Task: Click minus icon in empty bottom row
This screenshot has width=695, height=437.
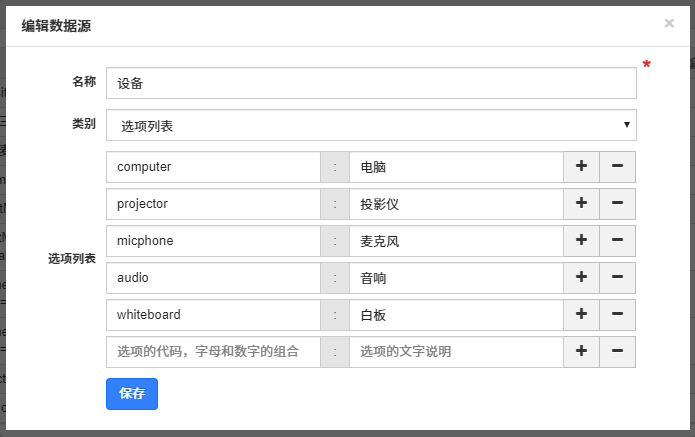Action: pyautogui.click(x=617, y=352)
